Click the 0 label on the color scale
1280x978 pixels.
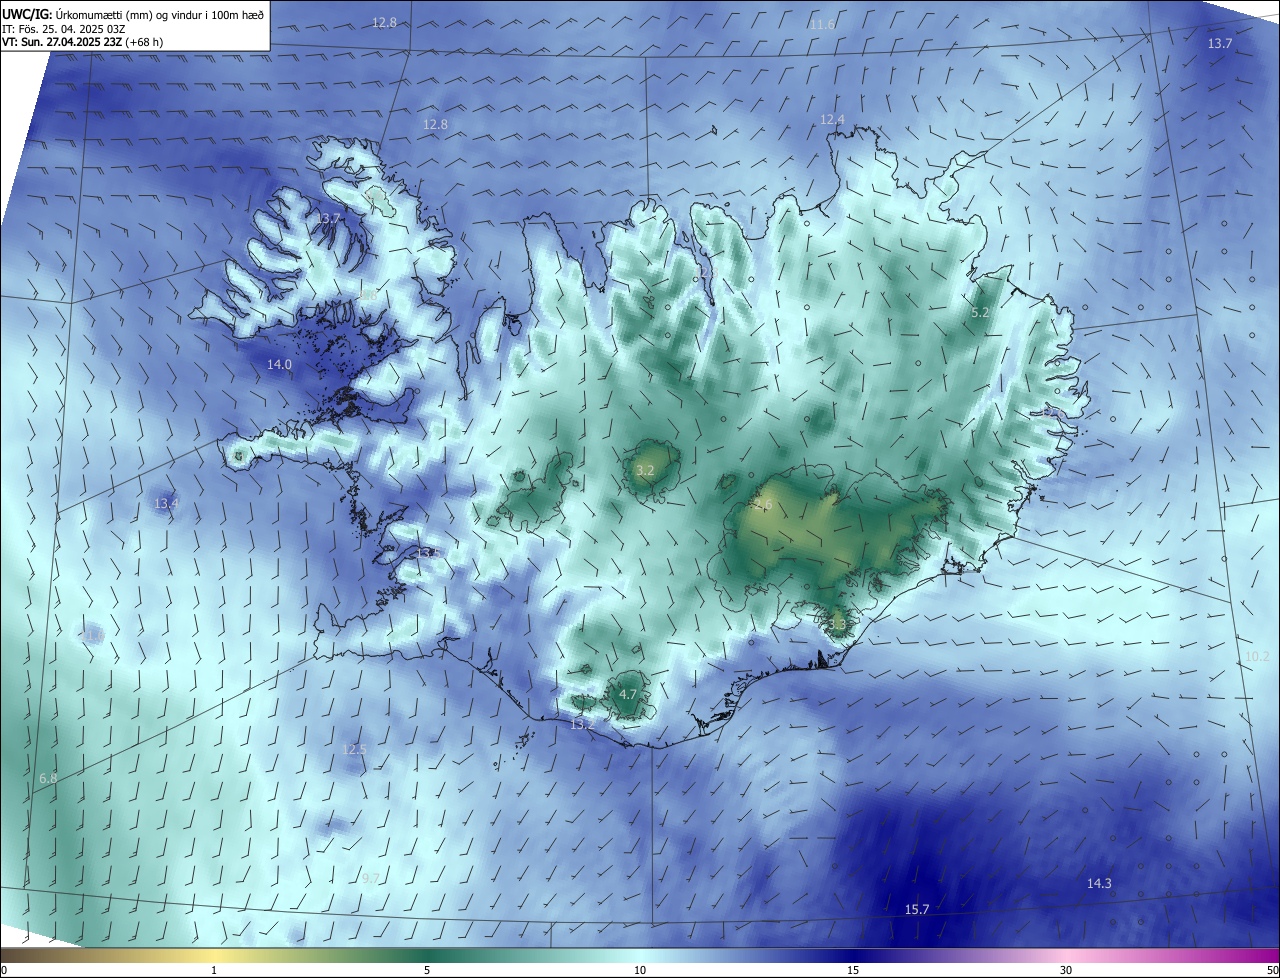coord(4,970)
